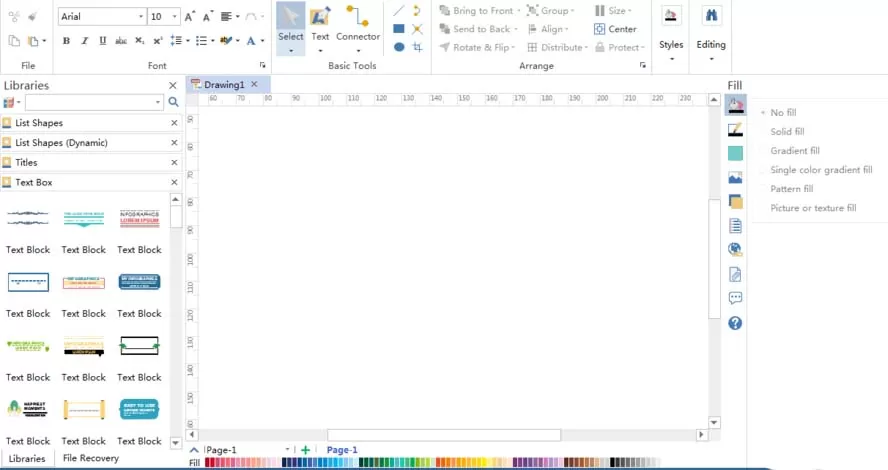Open the Protect dropdown
The width and height of the screenshot is (888, 470).
pos(620,48)
